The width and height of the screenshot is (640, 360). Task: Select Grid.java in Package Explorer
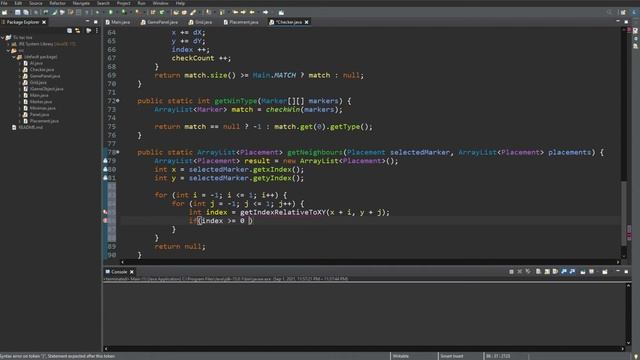[x=38, y=82]
